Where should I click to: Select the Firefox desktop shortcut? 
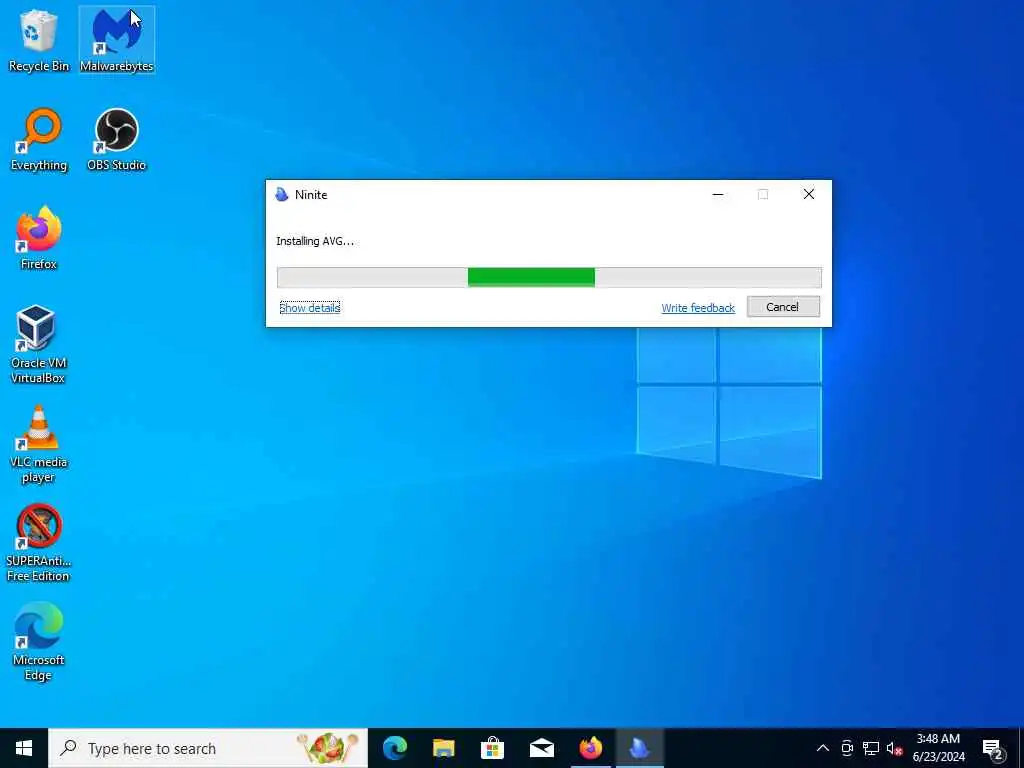(39, 238)
